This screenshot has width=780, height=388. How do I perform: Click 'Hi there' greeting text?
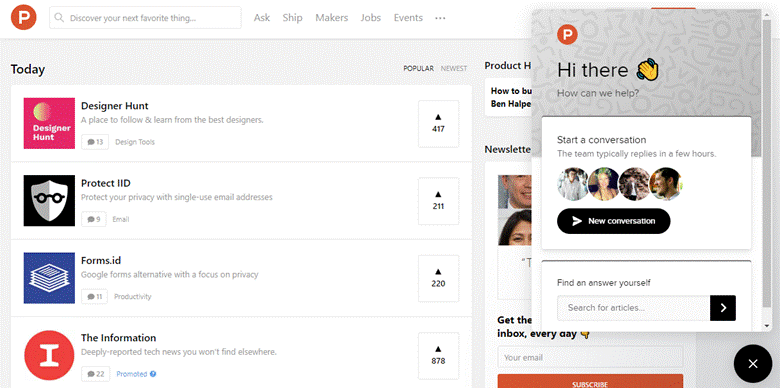coord(592,70)
